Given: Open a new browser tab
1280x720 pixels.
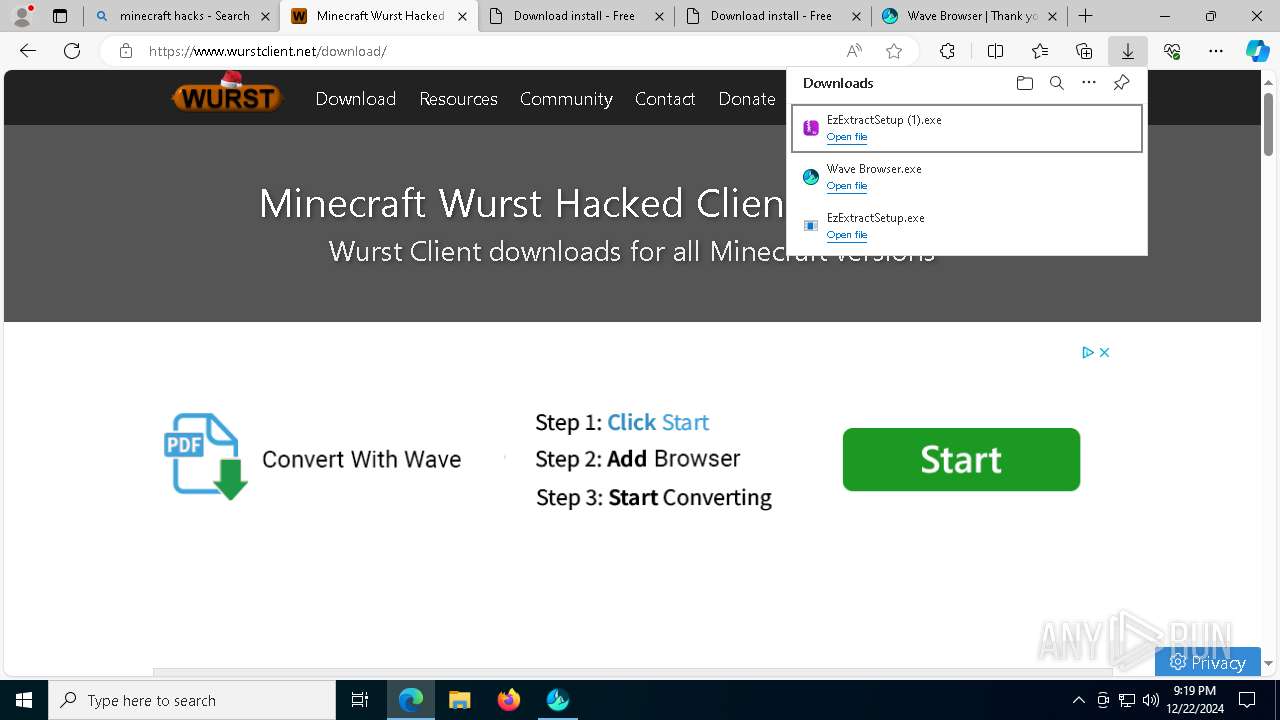Looking at the screenshot, I should point(1085,16).
